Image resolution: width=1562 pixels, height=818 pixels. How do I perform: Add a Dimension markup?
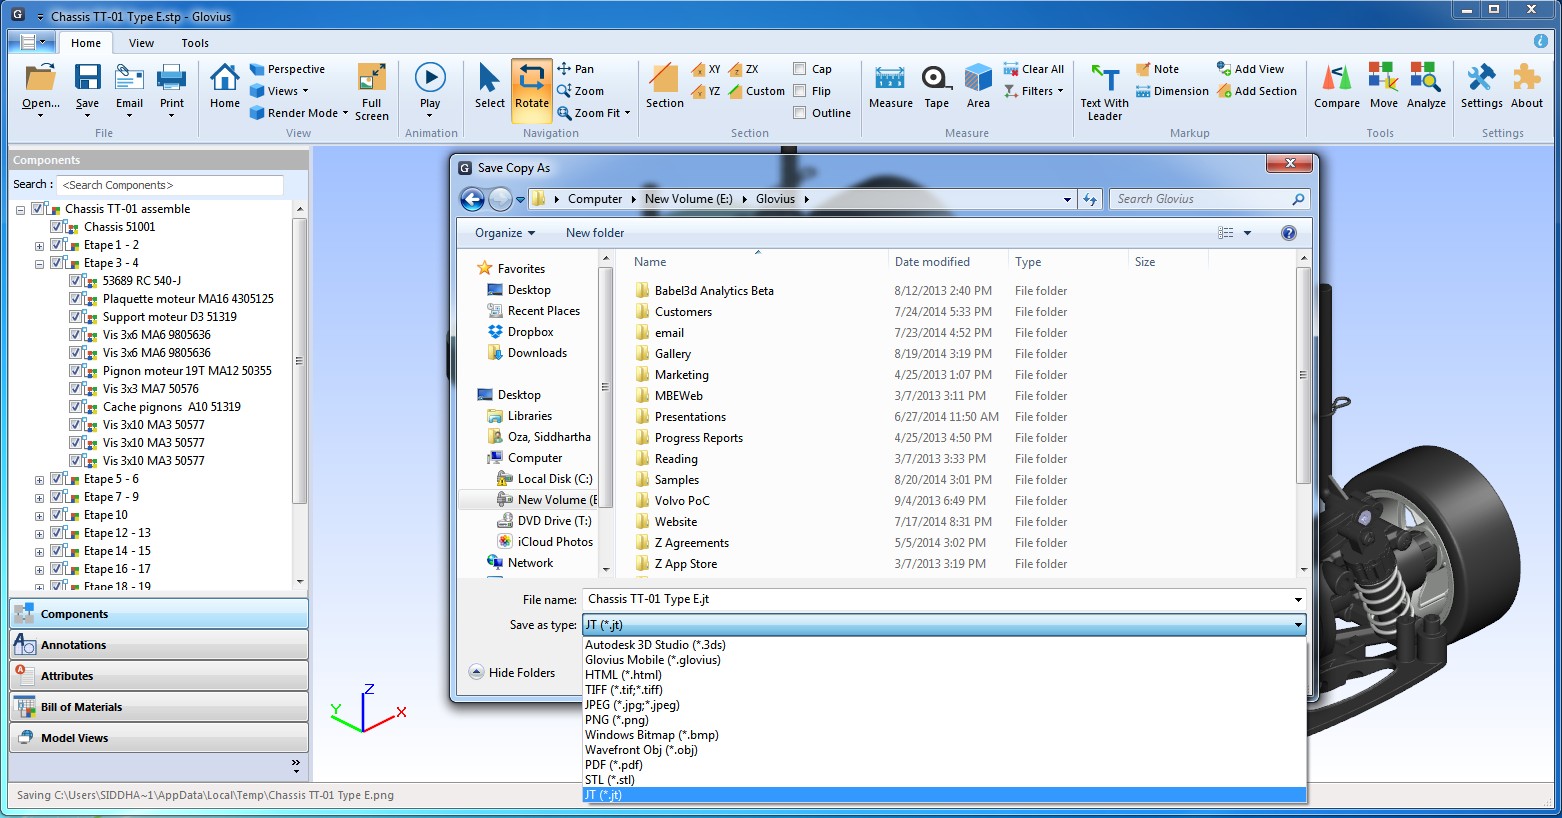tap(1172, 91)
